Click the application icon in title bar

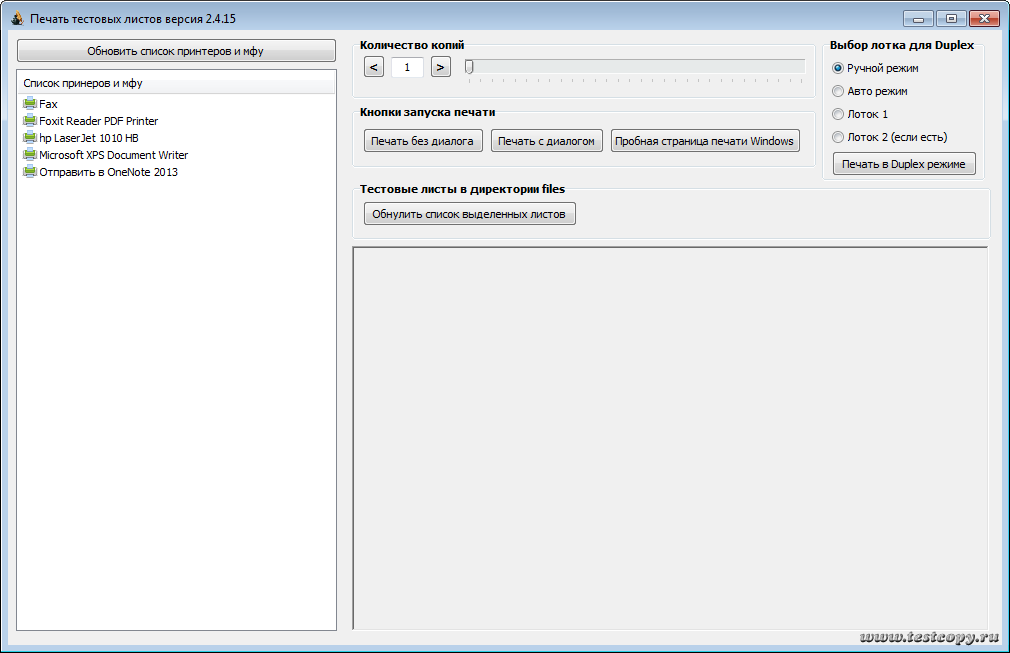point(16,18)
